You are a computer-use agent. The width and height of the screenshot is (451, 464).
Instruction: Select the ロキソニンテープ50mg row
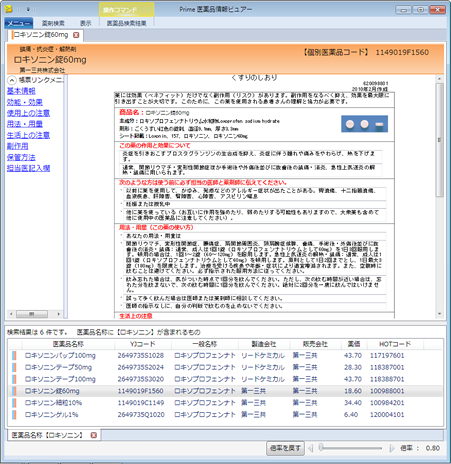click(226, 367)
